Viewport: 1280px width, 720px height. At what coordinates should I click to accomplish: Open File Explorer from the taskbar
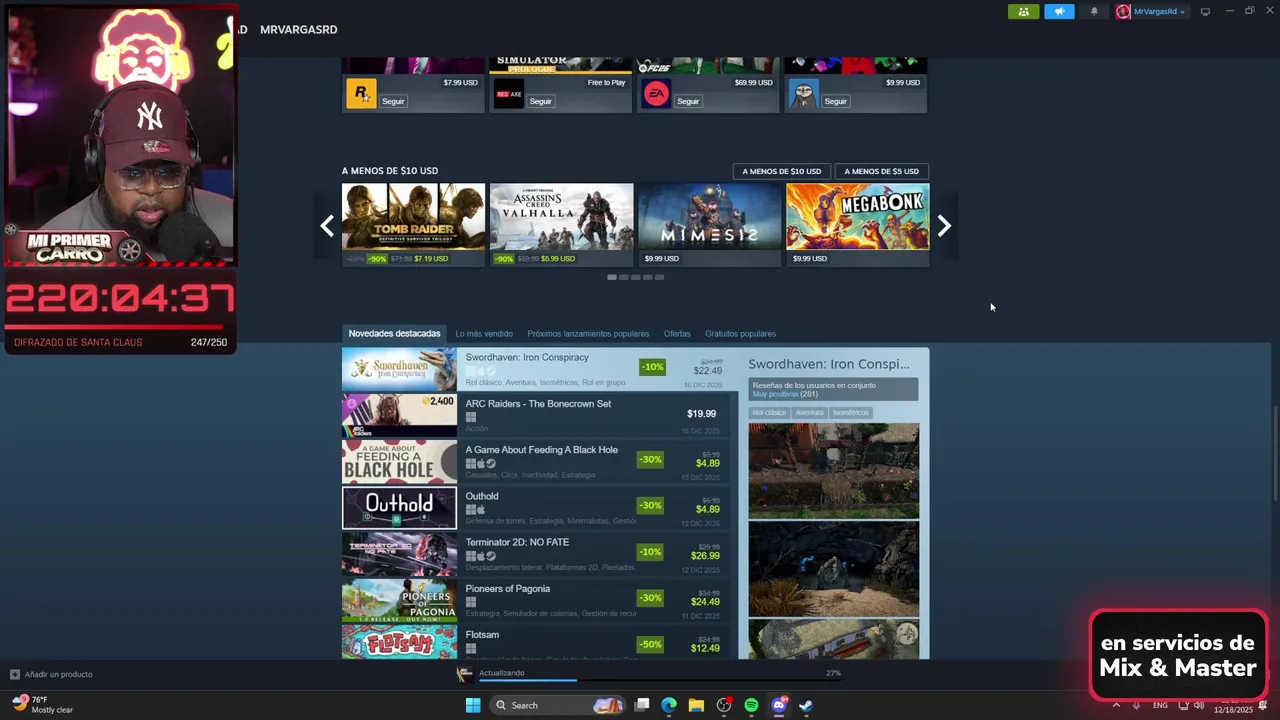696,705
